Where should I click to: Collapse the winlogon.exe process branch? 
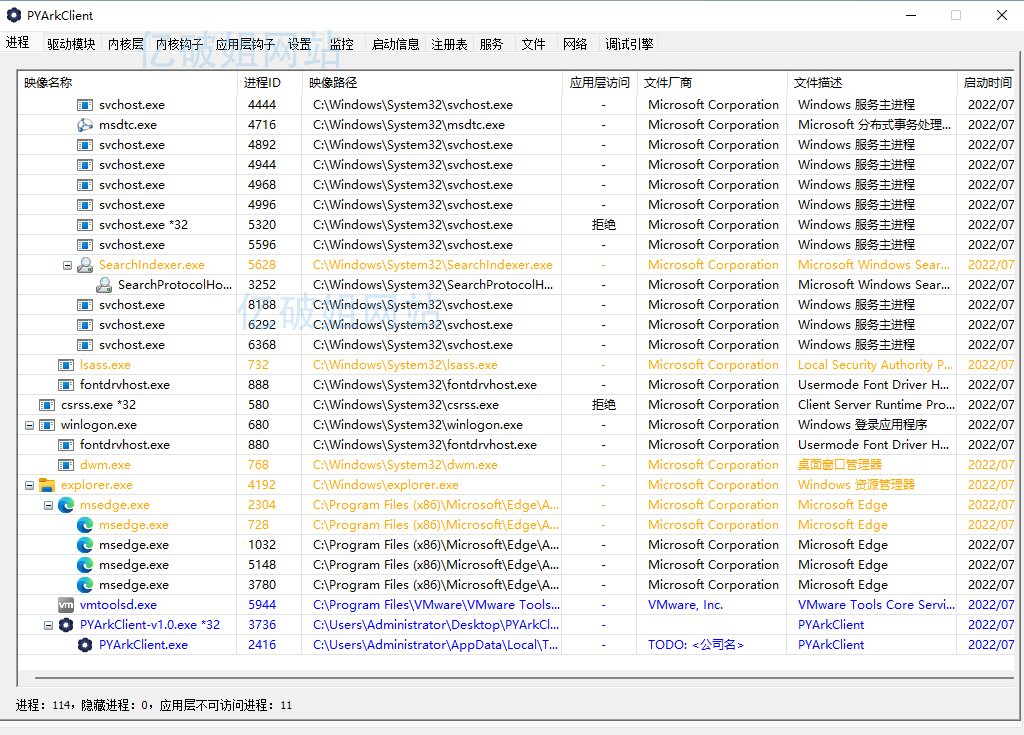pyautogui.click(x=30, y=424)
